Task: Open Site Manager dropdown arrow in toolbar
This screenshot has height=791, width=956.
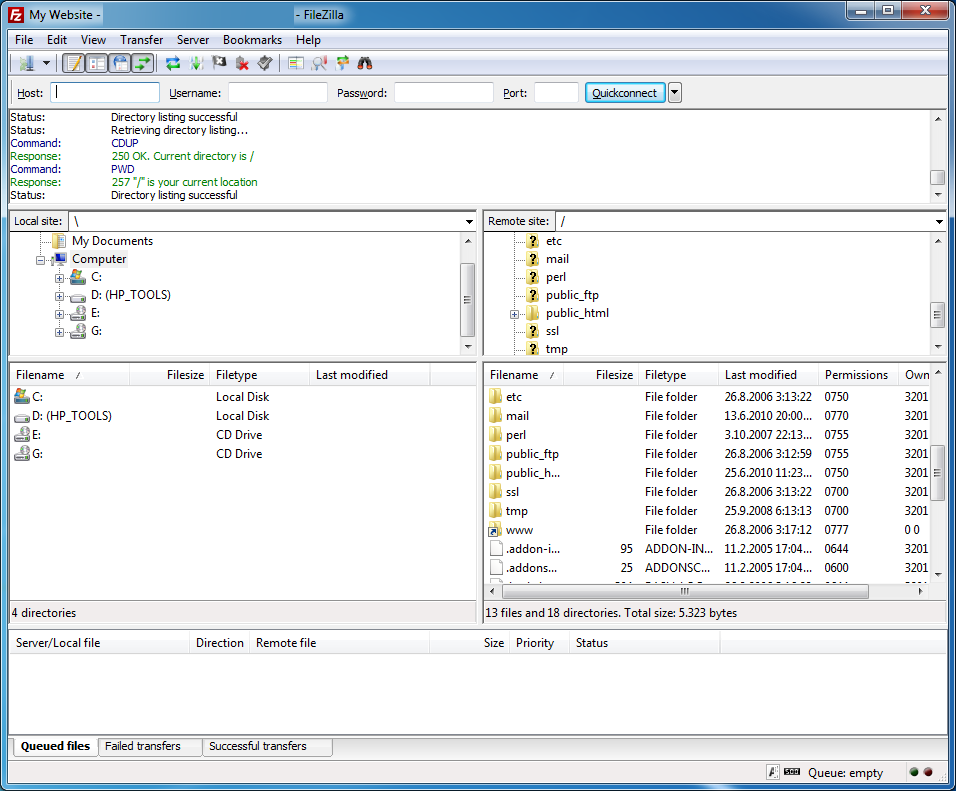Action: (46, 63)
